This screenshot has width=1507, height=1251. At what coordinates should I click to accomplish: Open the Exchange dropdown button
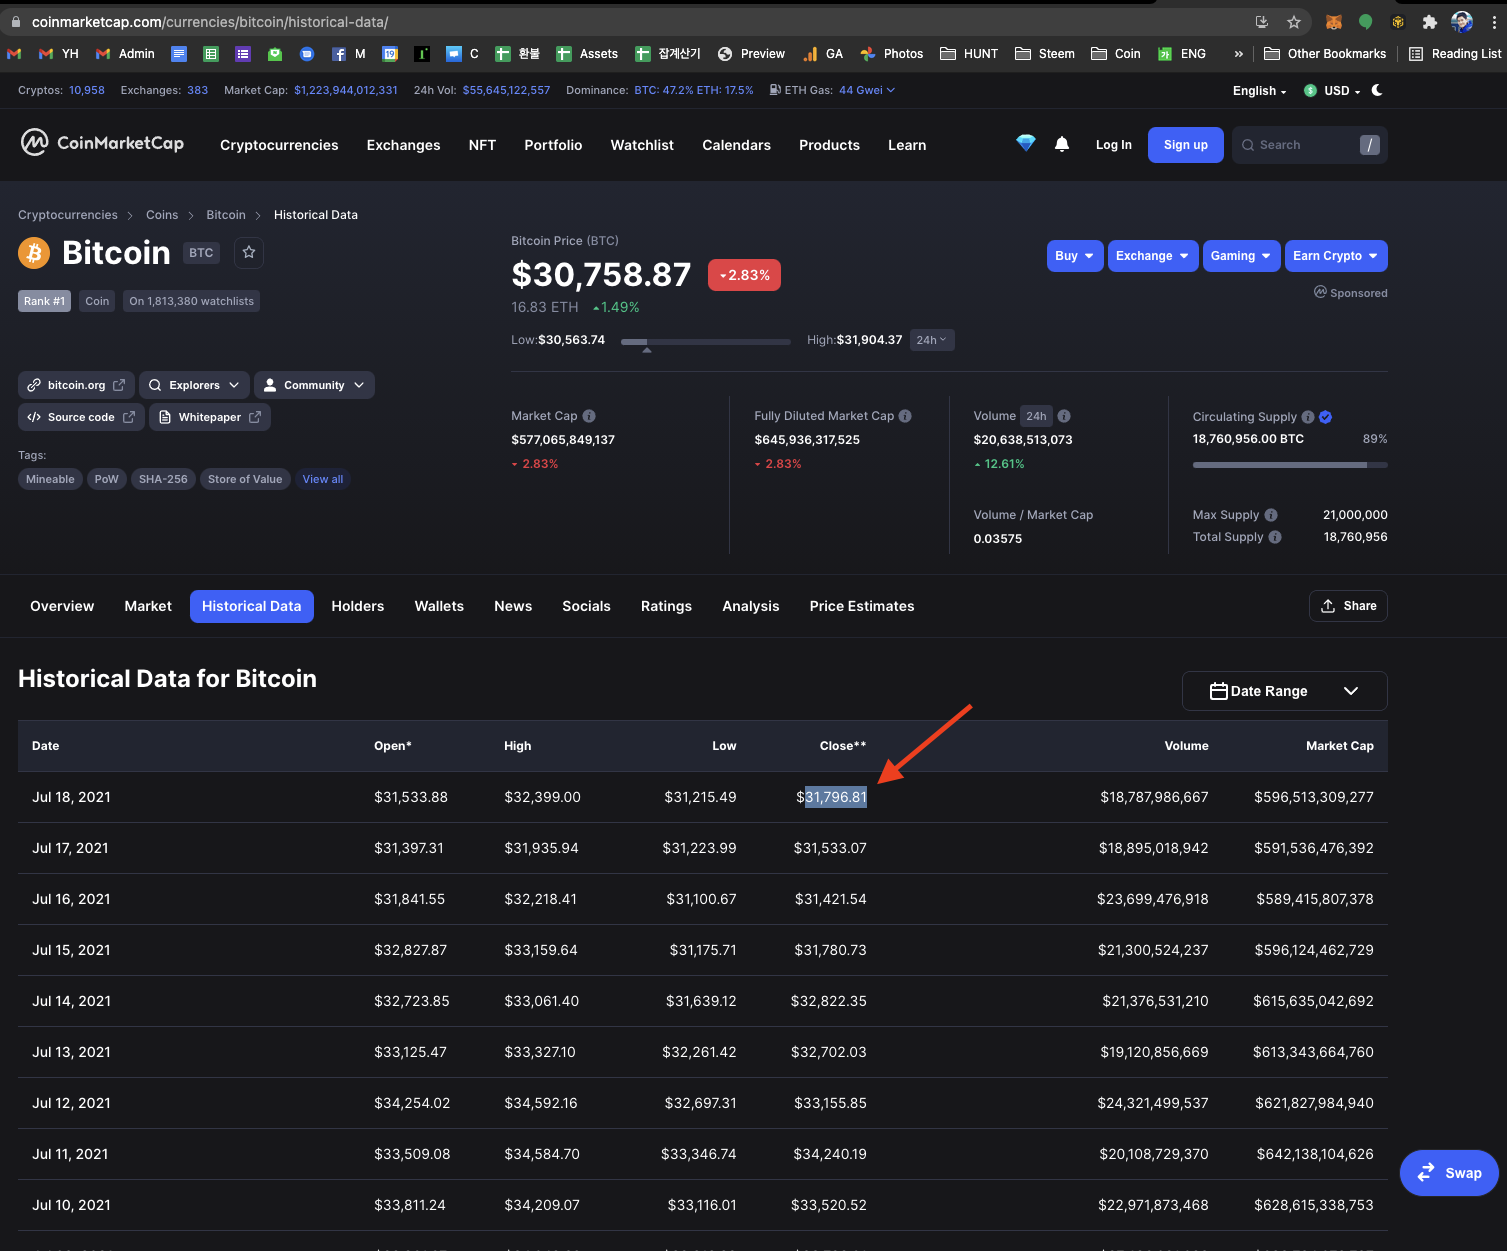tap(1153, 256)
